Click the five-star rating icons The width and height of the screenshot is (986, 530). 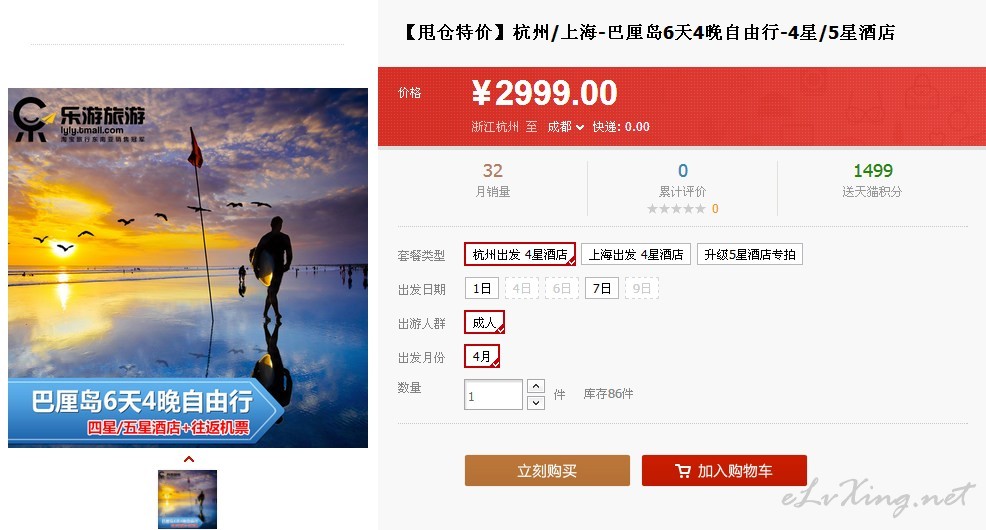click(x=676, y=209)
